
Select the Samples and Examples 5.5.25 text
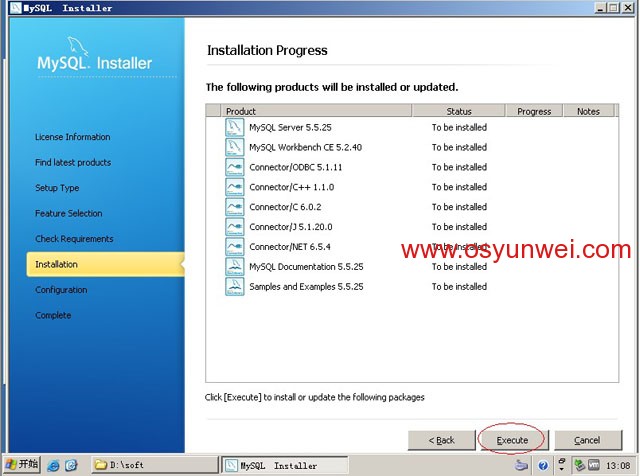[306, 287]
